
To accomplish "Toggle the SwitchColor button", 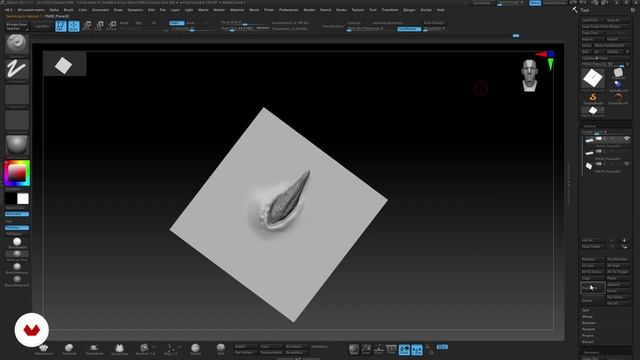I will coord(17,208).
